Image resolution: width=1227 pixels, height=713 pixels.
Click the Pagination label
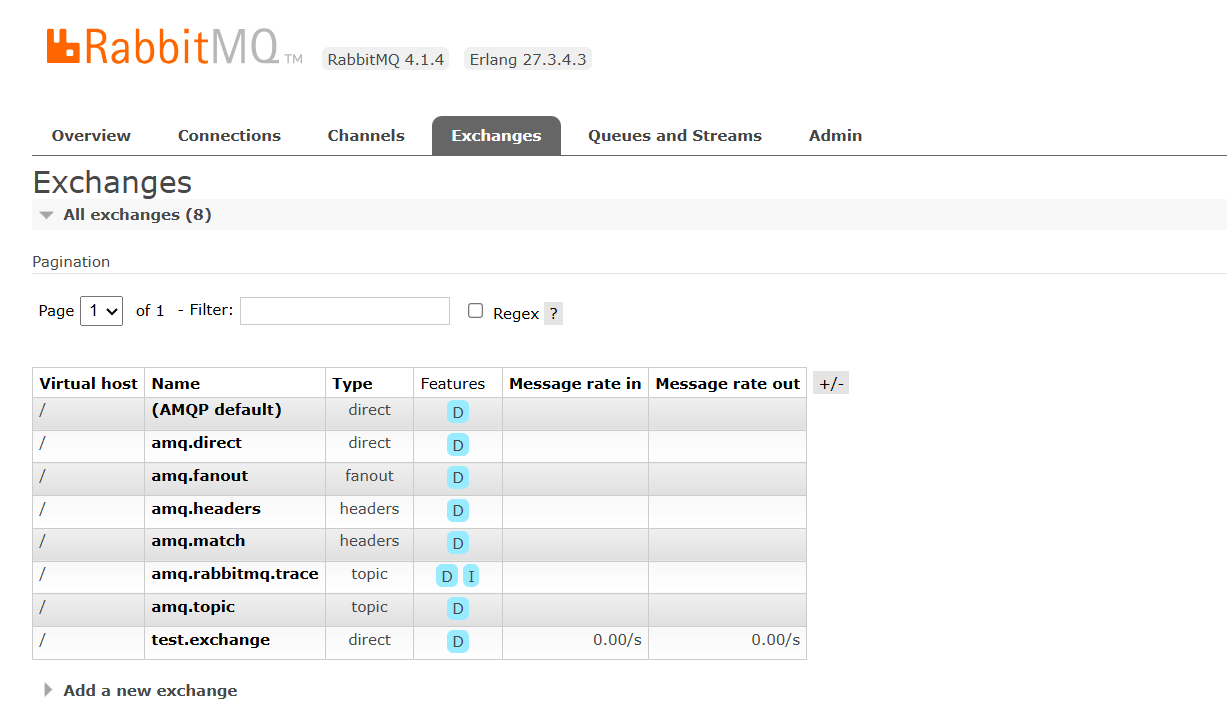coord(71,262)
